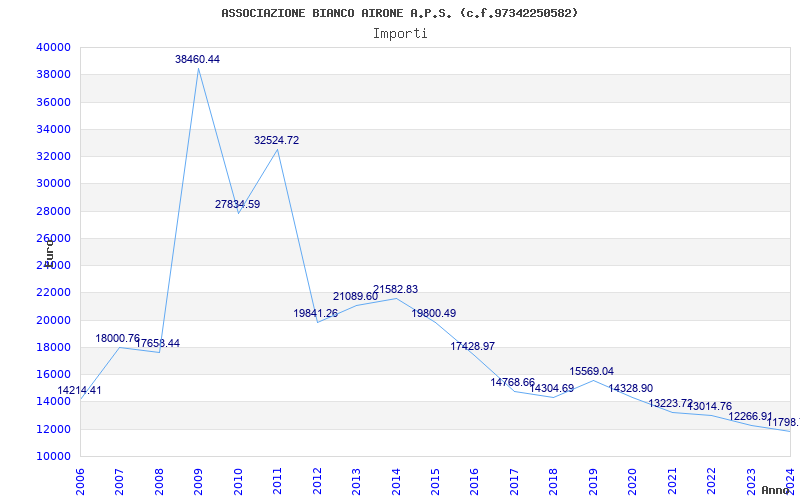Viewport: 800px width, 500px height.
Task: Click the 40000 y-axis tick label
Action: coord(53,47)
